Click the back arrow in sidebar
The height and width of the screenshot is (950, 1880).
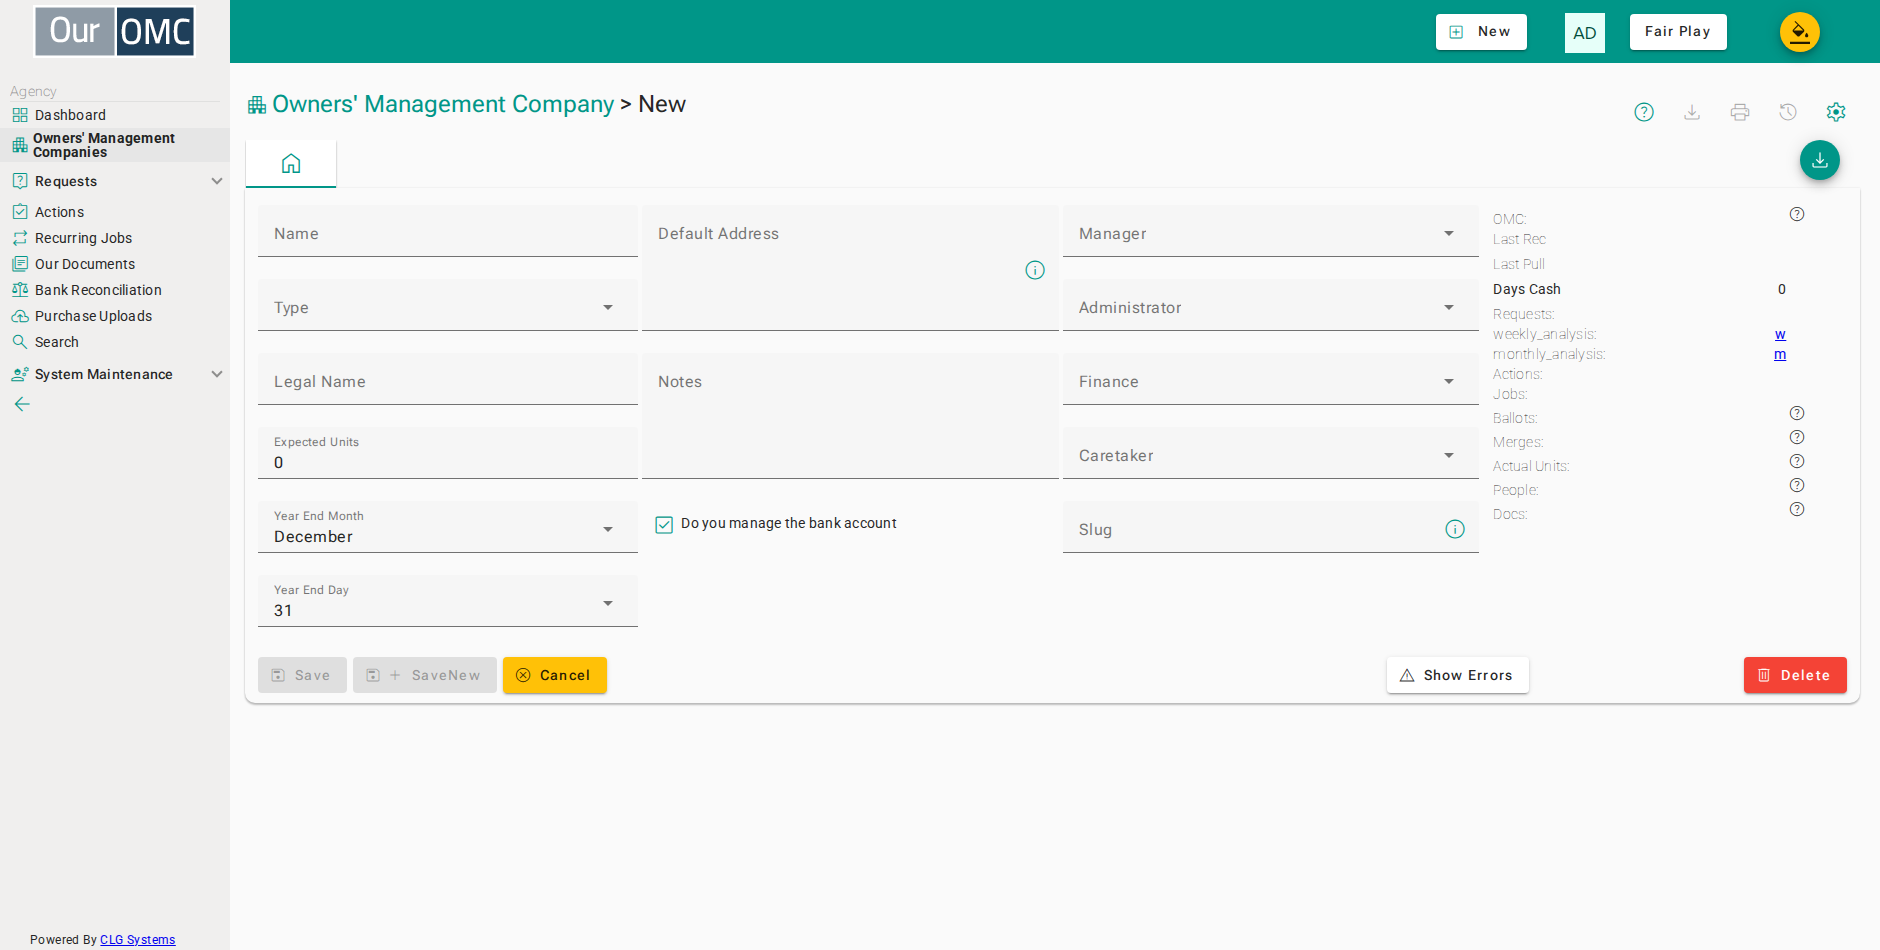coord(22,404)
